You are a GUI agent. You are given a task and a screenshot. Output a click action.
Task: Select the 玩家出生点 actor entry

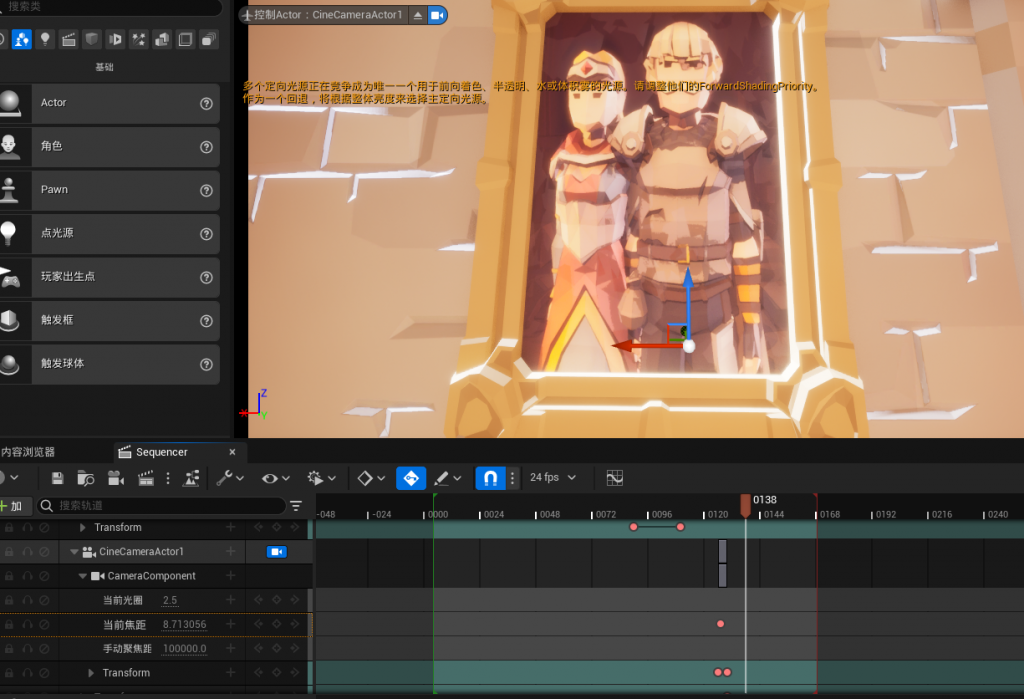point(110,277)
